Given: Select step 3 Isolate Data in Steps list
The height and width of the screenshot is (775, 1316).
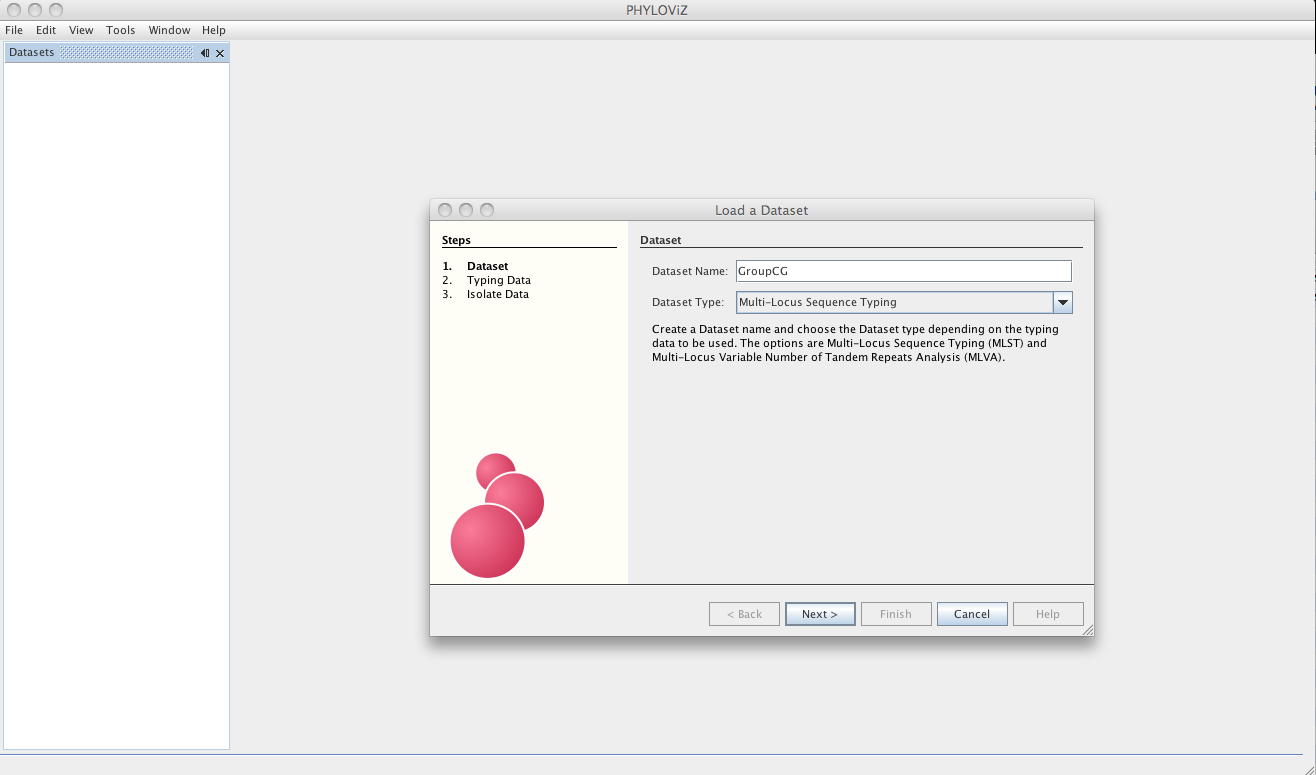Looking at the screenshot, I should coord(486,294).
